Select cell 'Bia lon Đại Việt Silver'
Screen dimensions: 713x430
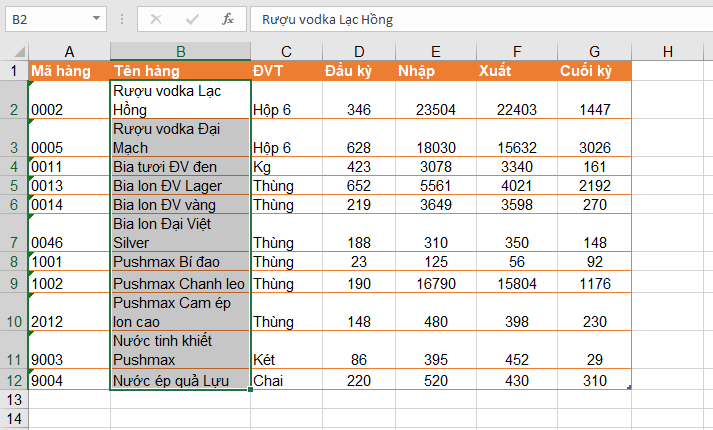[x=181, y=233]
